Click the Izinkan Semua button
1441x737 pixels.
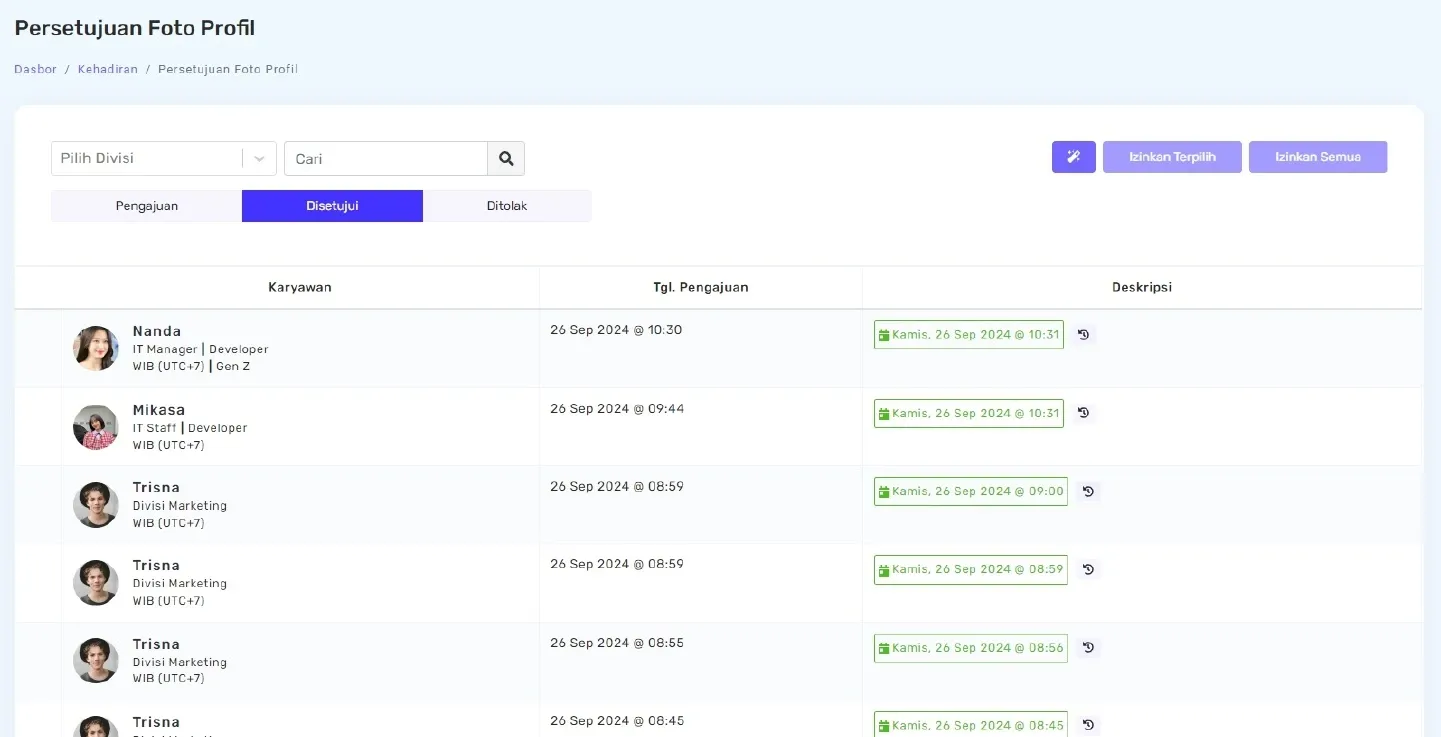click(1318, 157)
